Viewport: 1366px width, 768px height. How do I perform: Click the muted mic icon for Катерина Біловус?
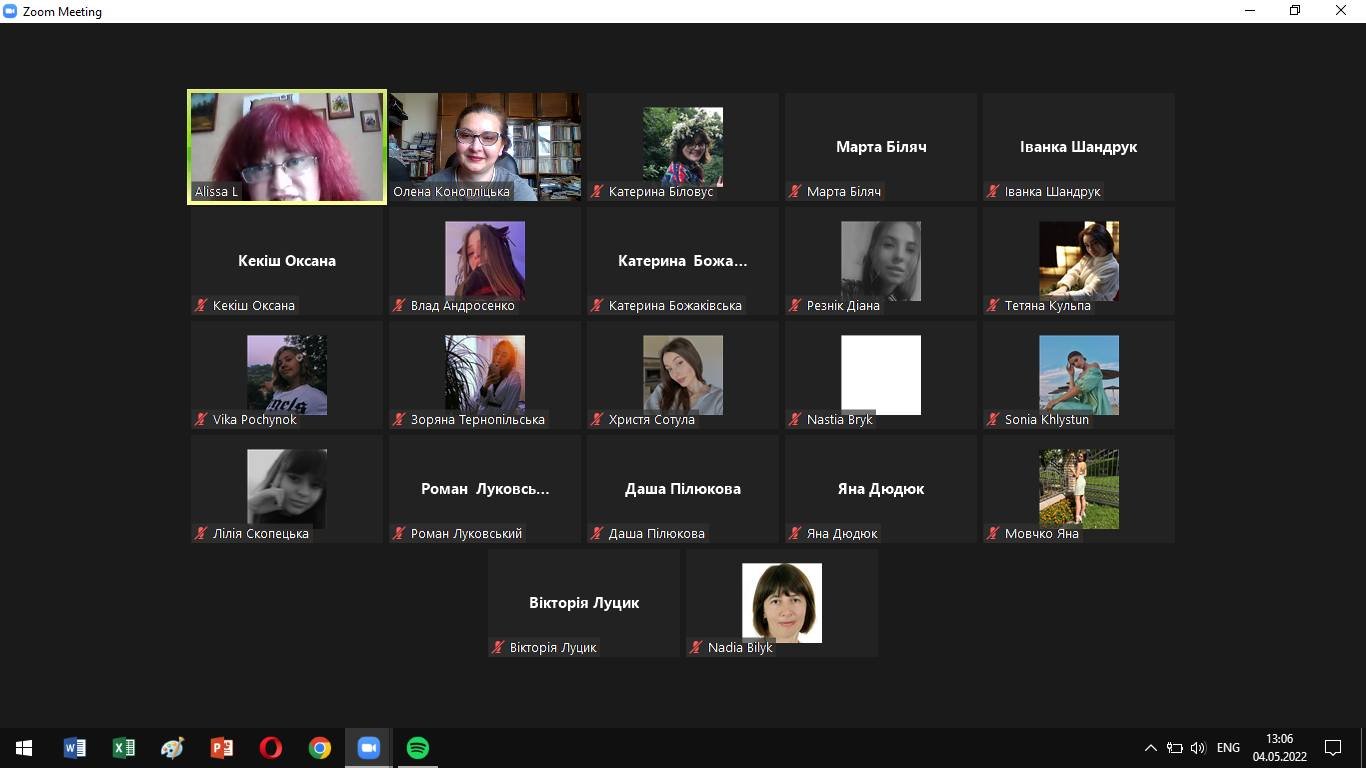click(598, 191)
